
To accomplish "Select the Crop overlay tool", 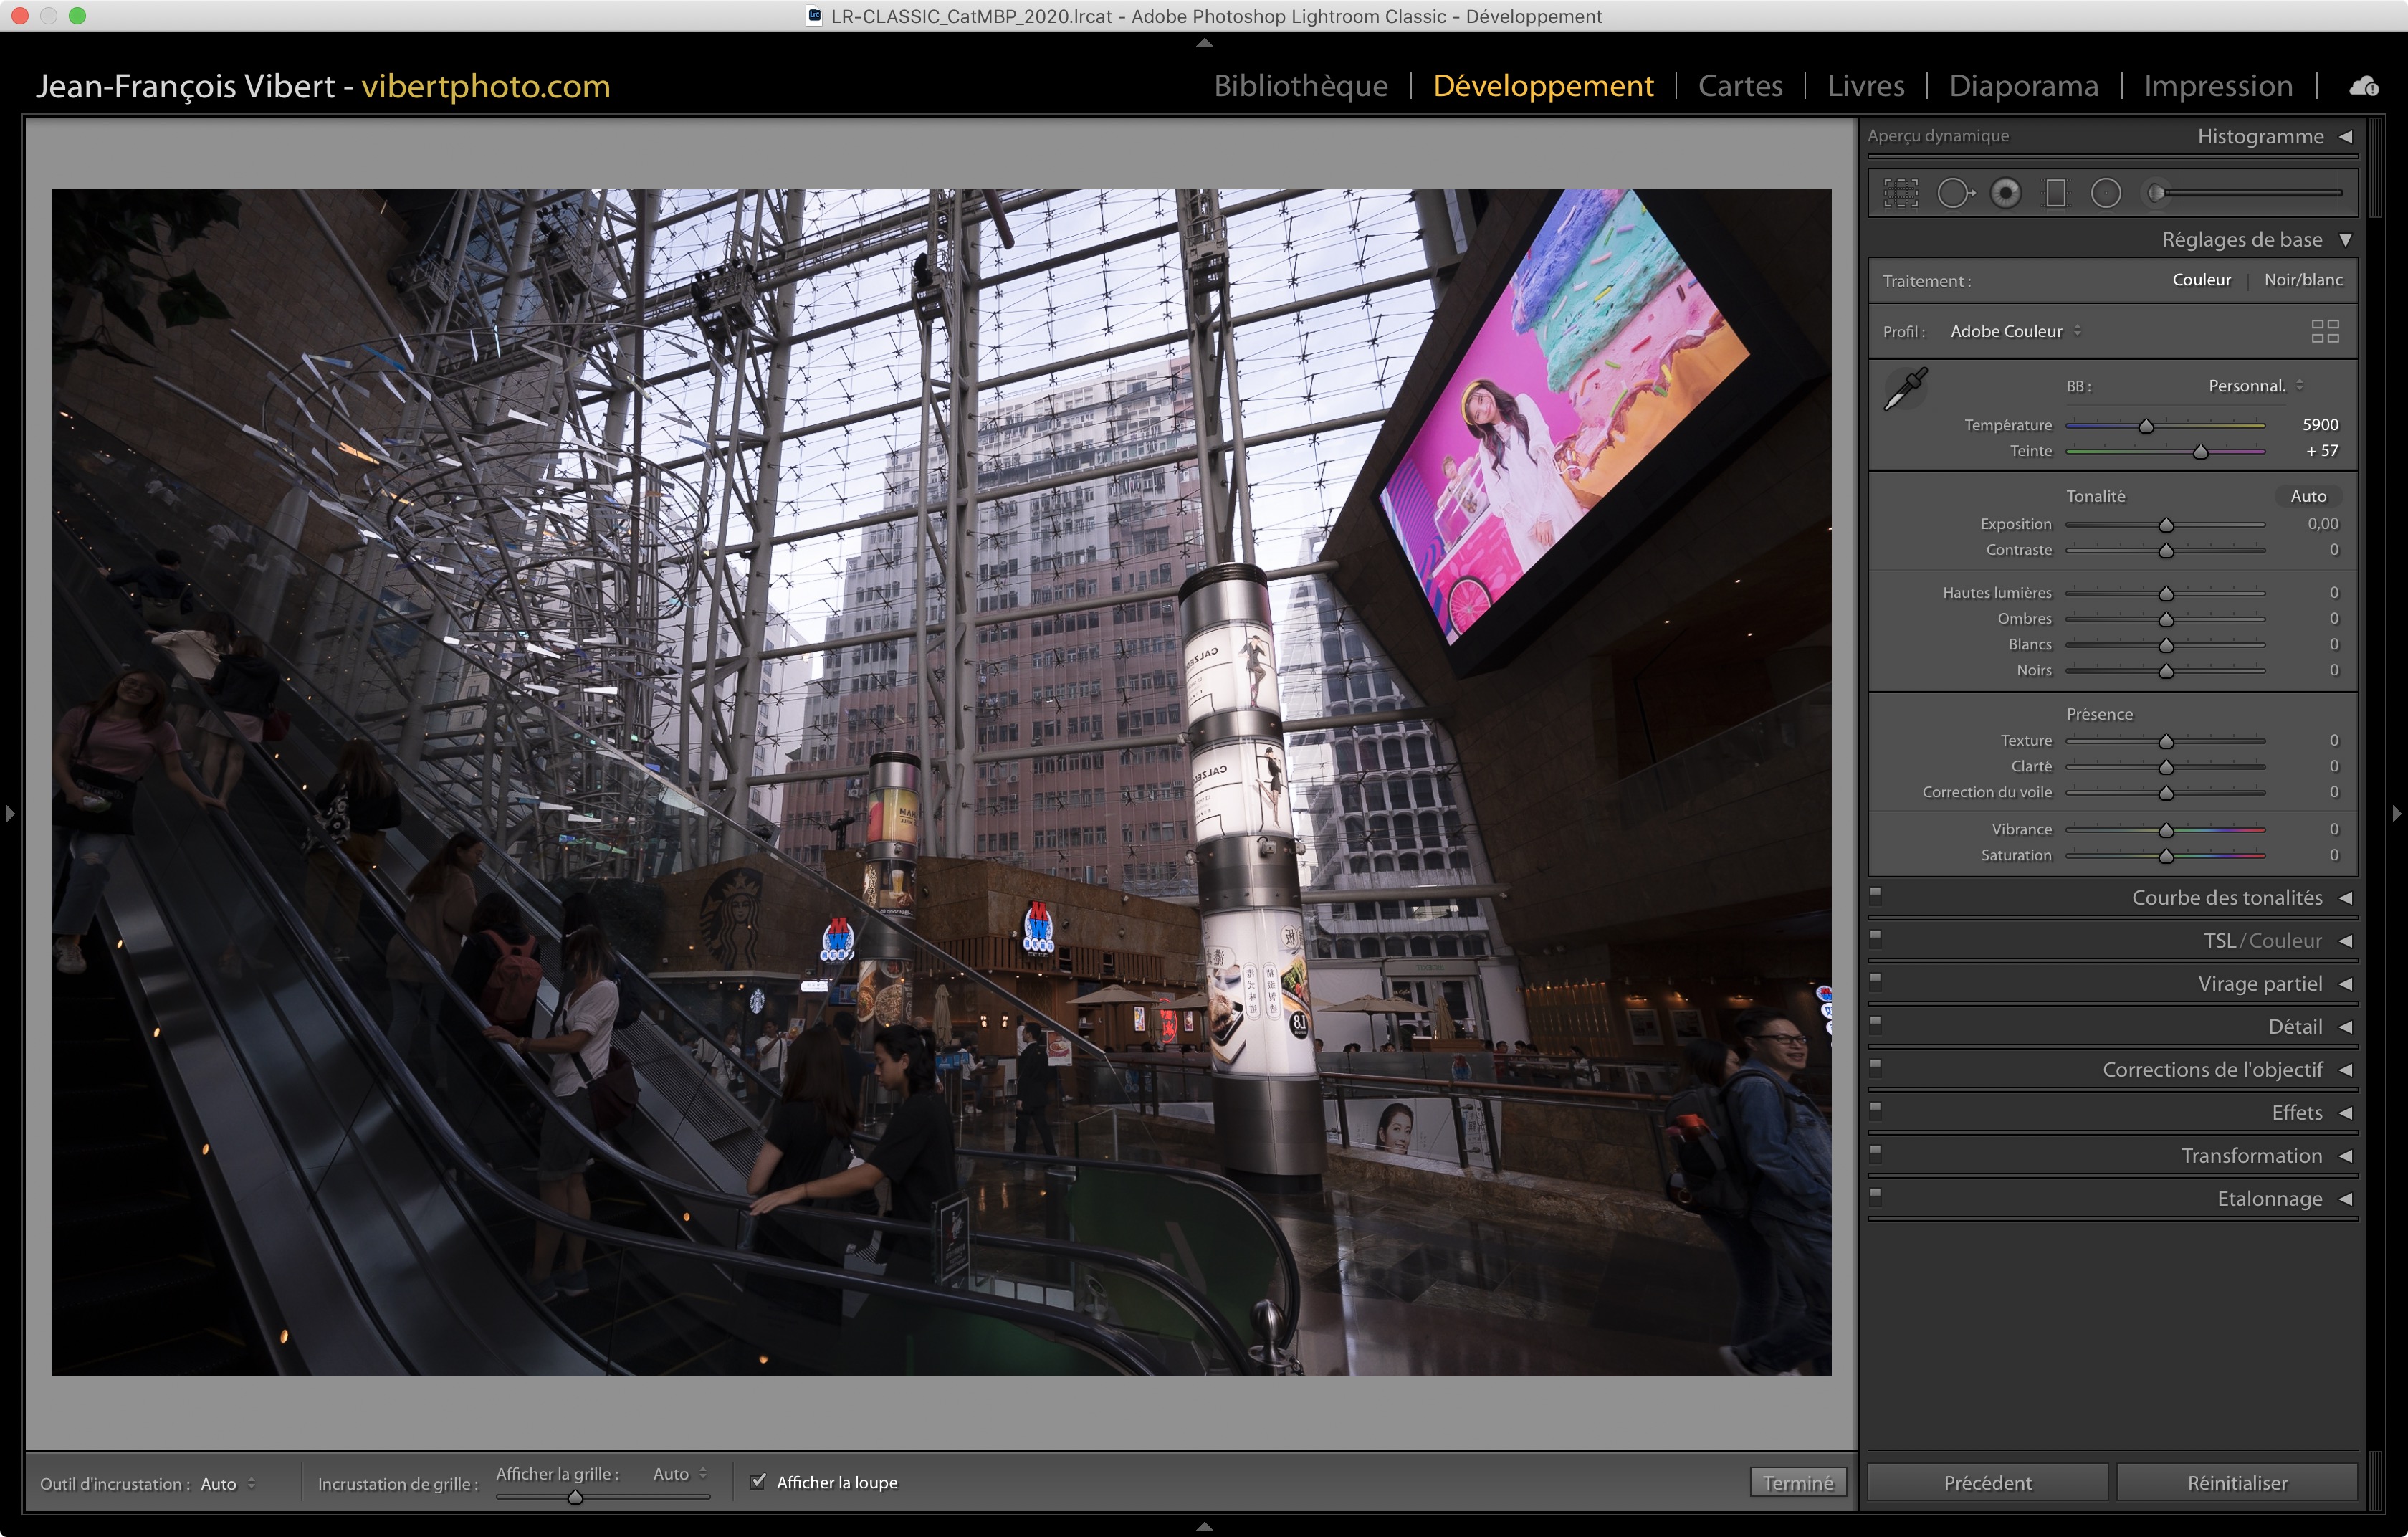I will [x=1900, y=193].
